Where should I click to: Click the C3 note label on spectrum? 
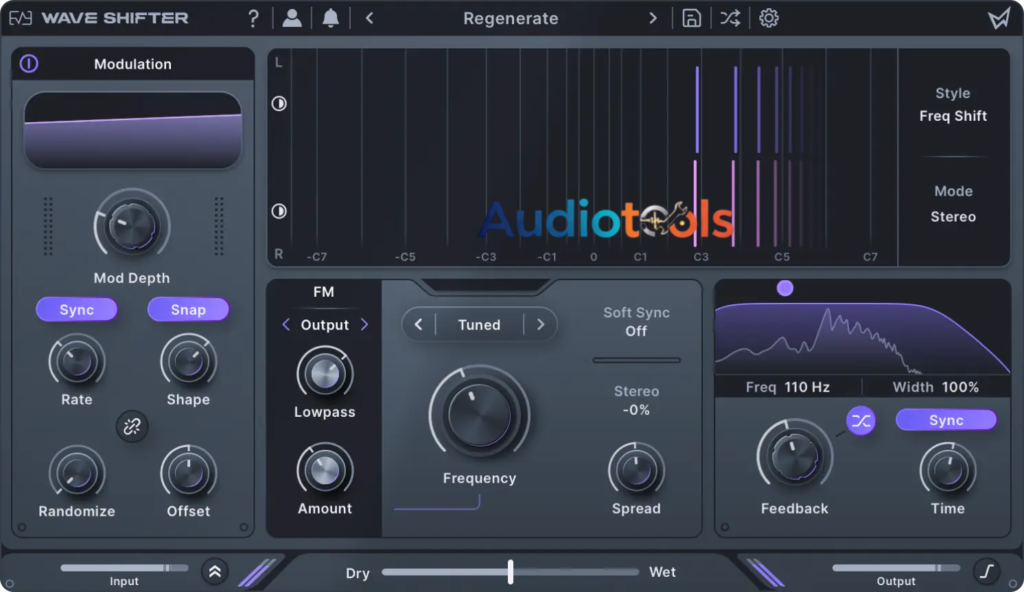[701, 257]
